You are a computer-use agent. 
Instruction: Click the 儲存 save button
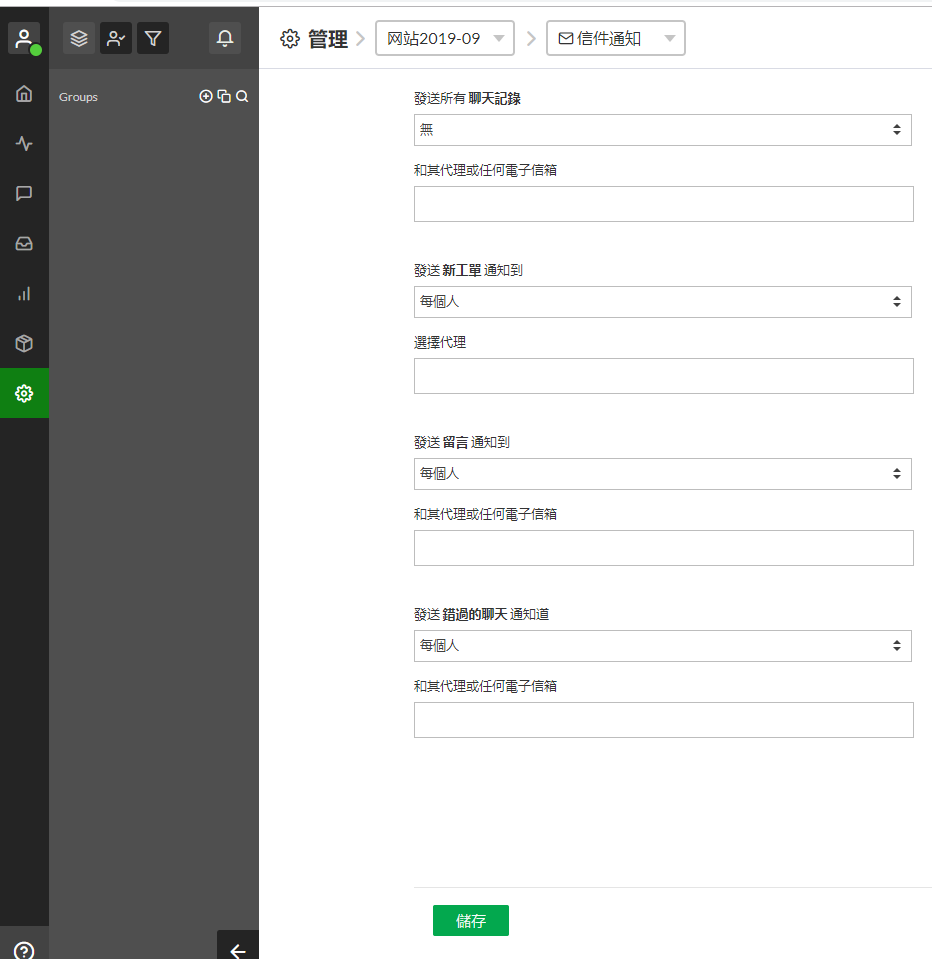(470, 921)
